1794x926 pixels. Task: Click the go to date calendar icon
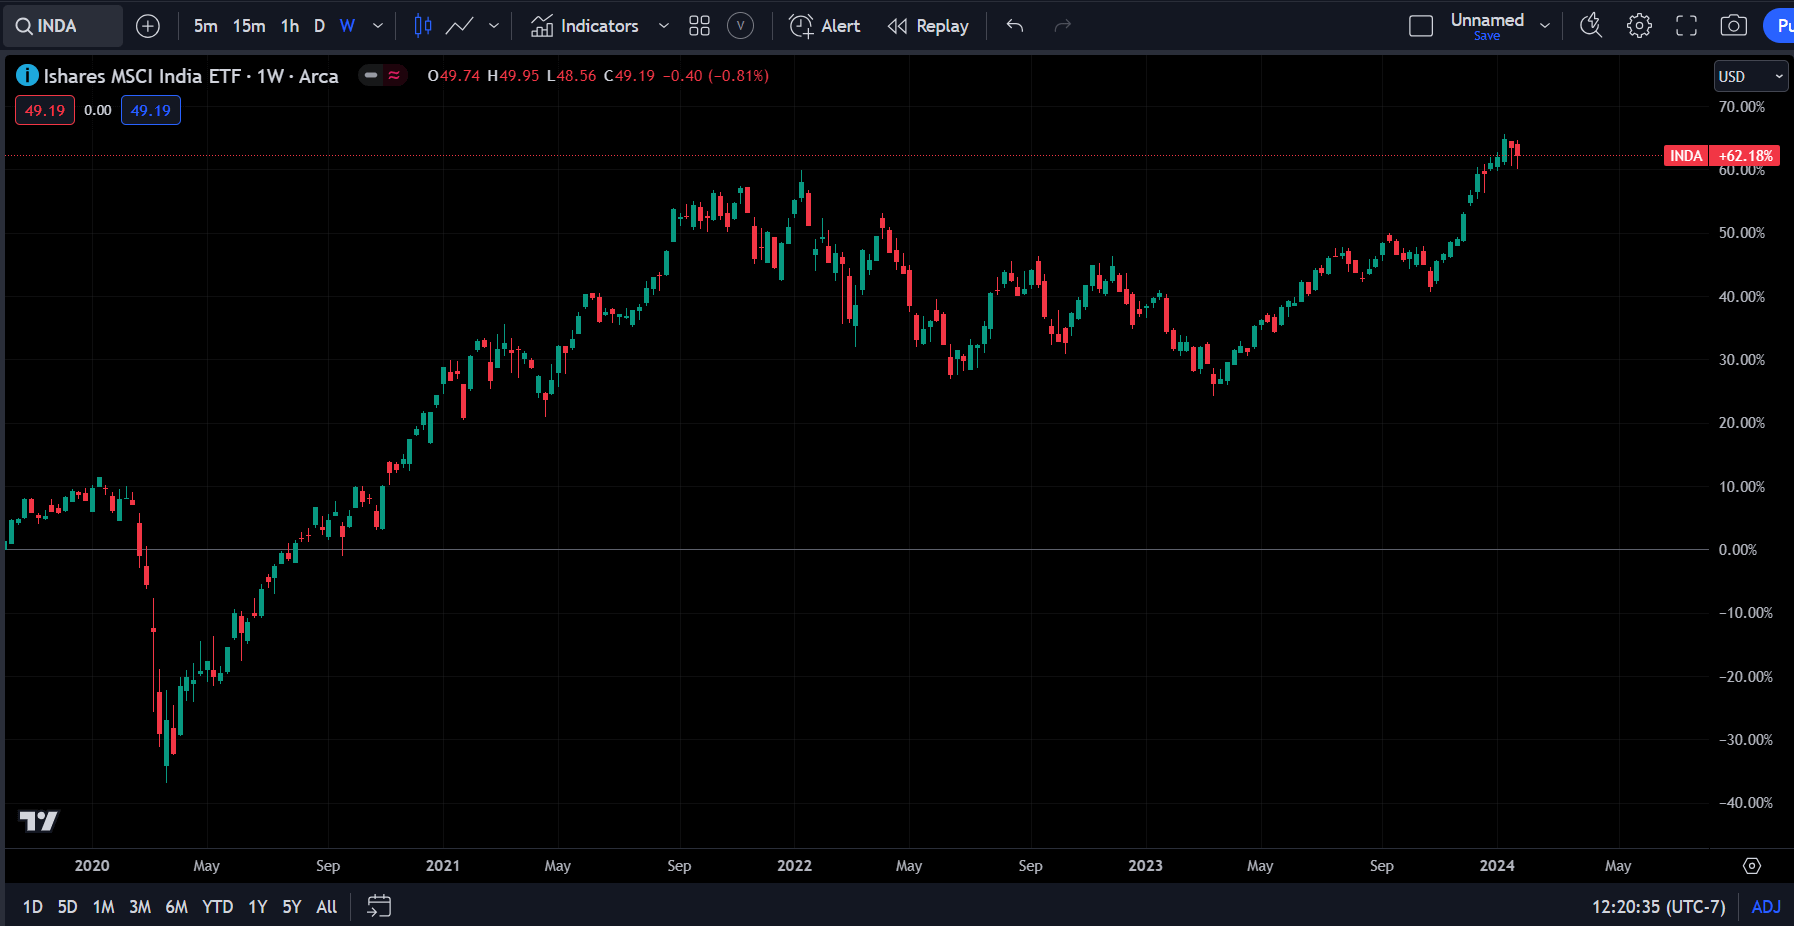[x=379, y=906]
